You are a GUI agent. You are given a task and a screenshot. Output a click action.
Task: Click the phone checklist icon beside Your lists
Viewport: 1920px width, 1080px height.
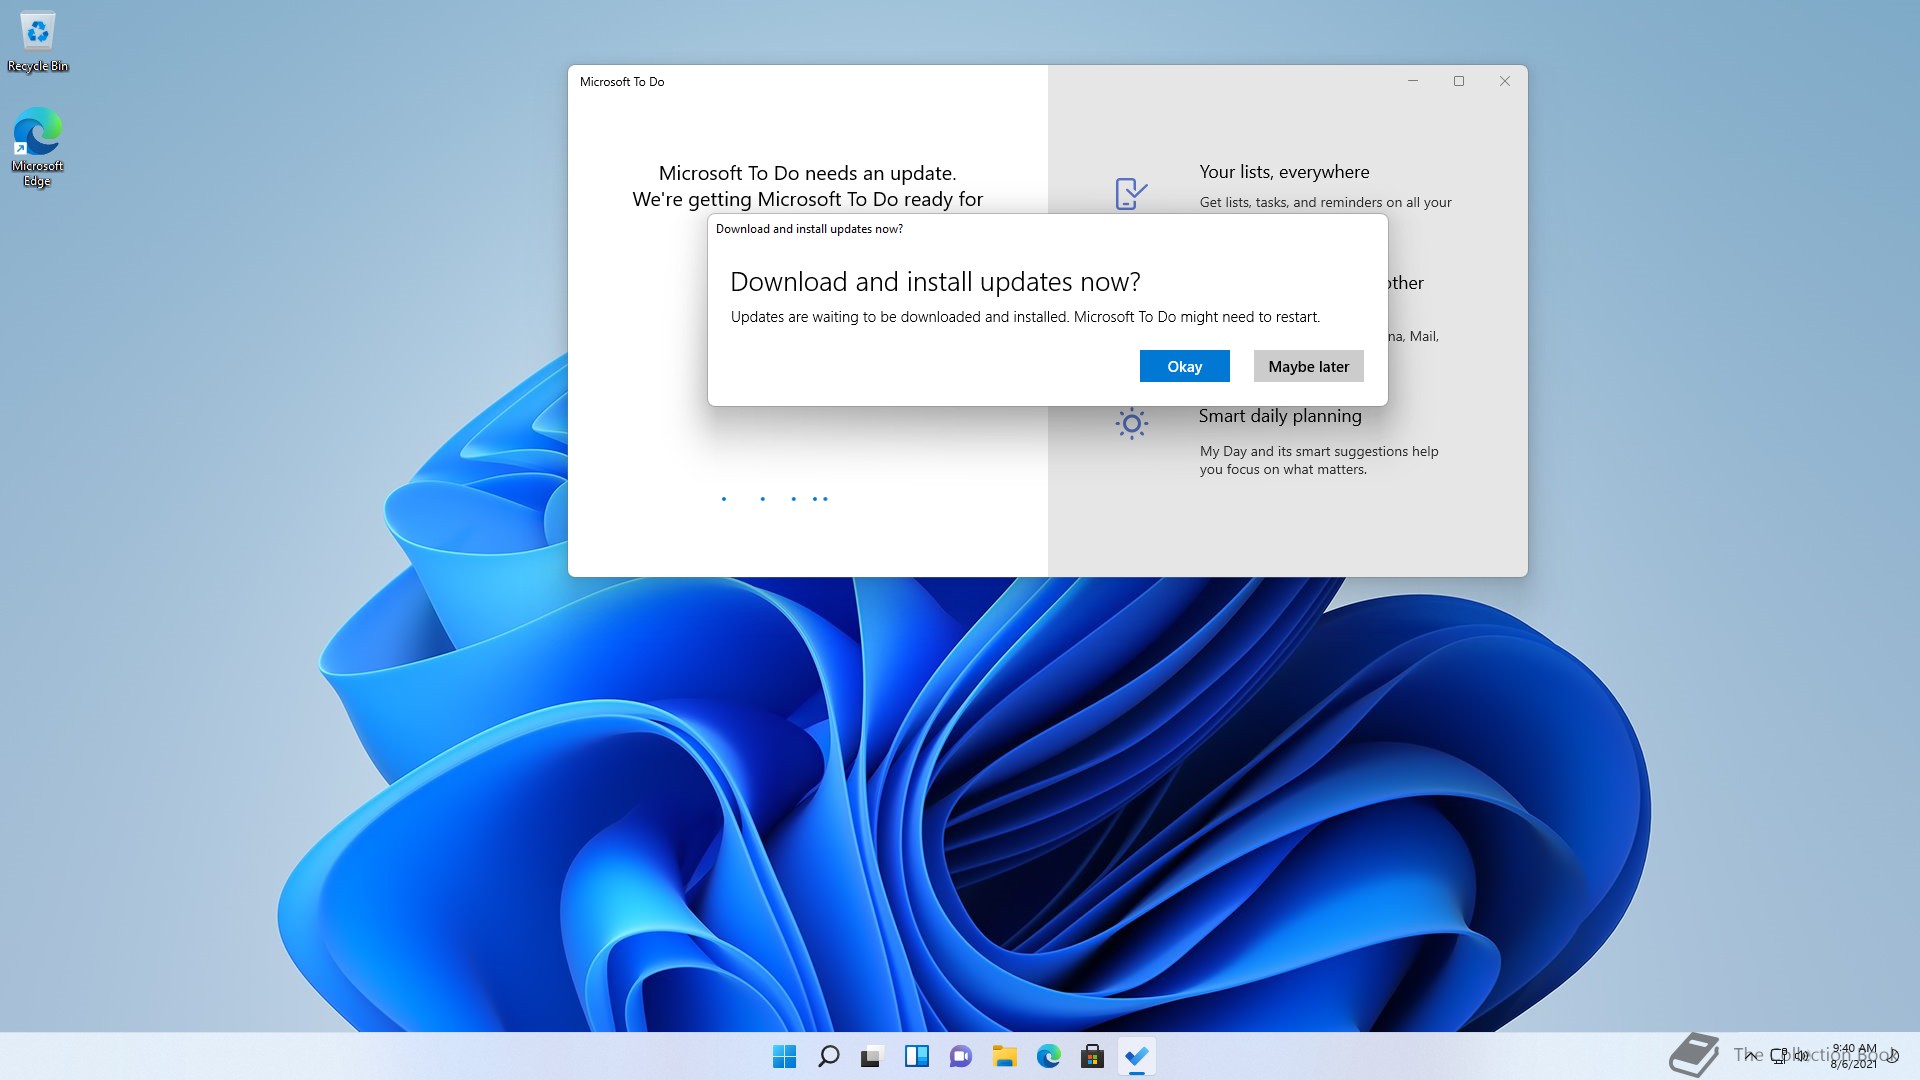1131,193
